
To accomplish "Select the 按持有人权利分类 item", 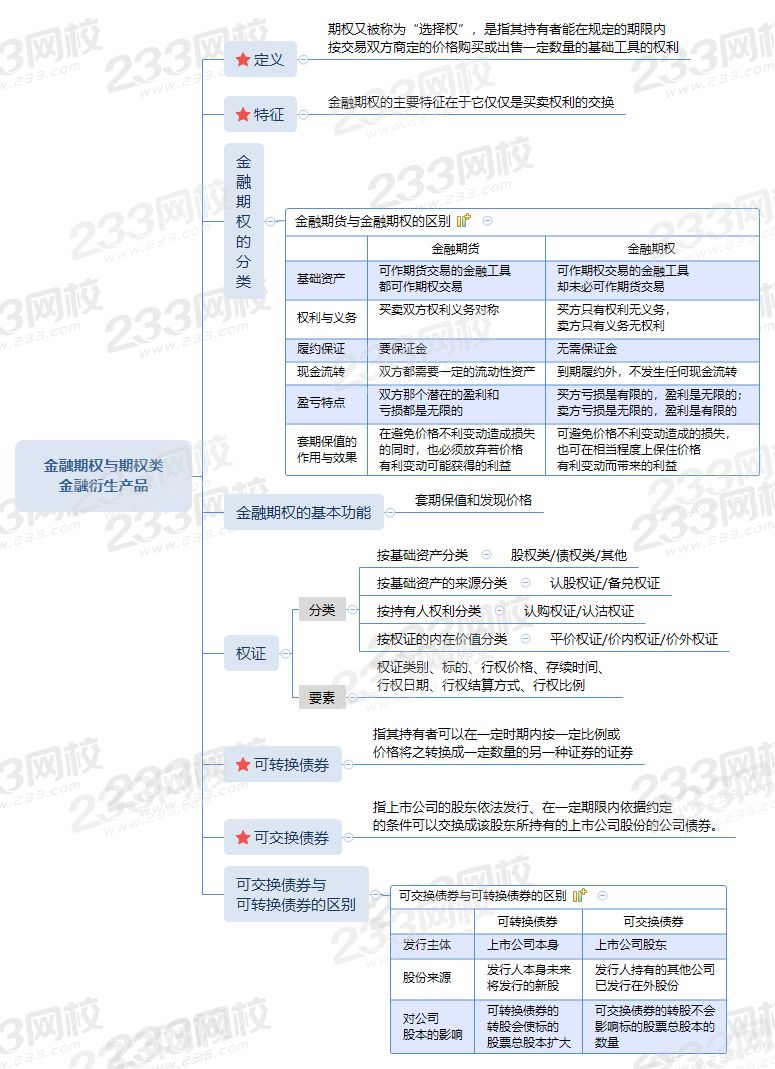I will coord(429,611).
